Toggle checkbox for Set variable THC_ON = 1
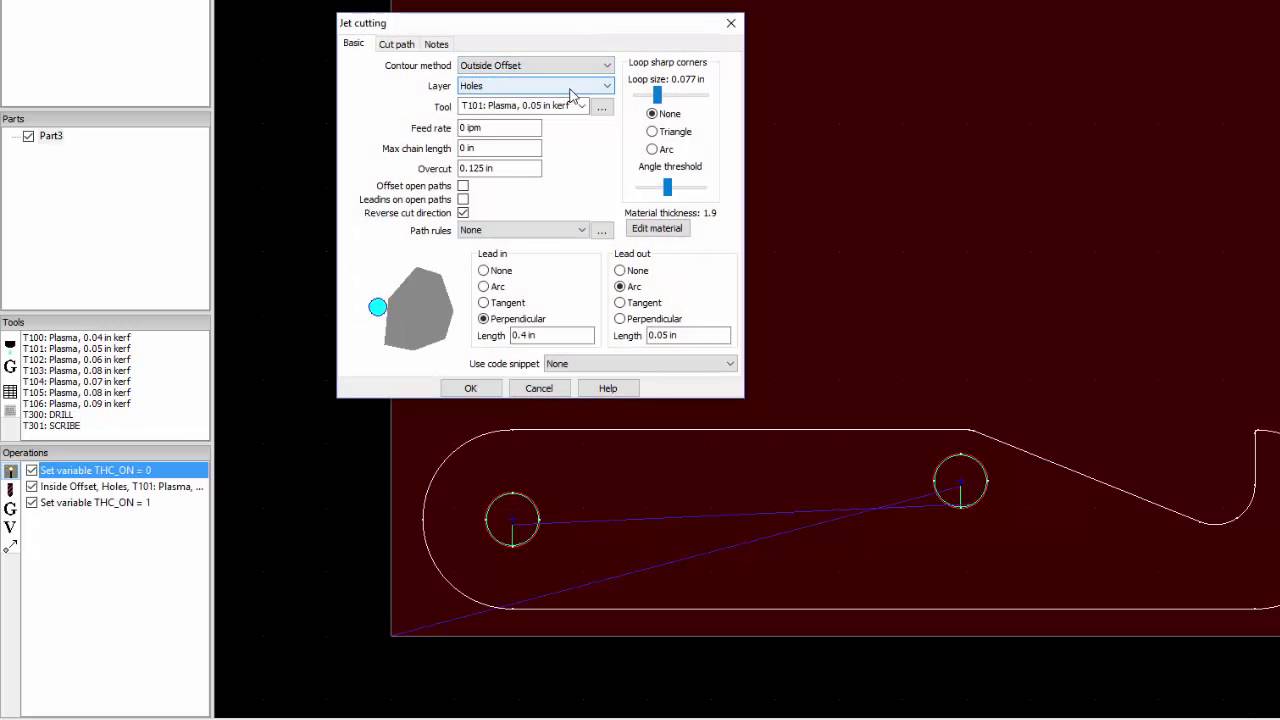 32,502
